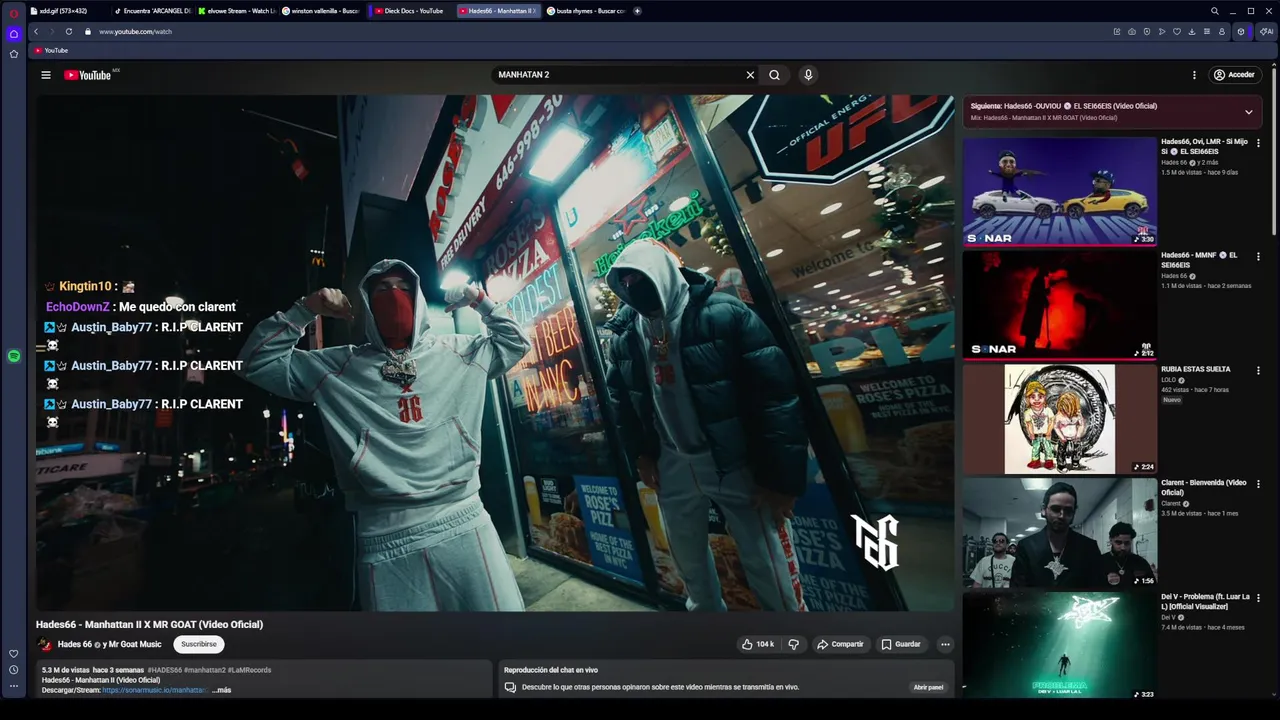The width and height of the screenshot is (1280, 720).
Task: Open Spotify in the sidebar
Action: coord(14,356)
